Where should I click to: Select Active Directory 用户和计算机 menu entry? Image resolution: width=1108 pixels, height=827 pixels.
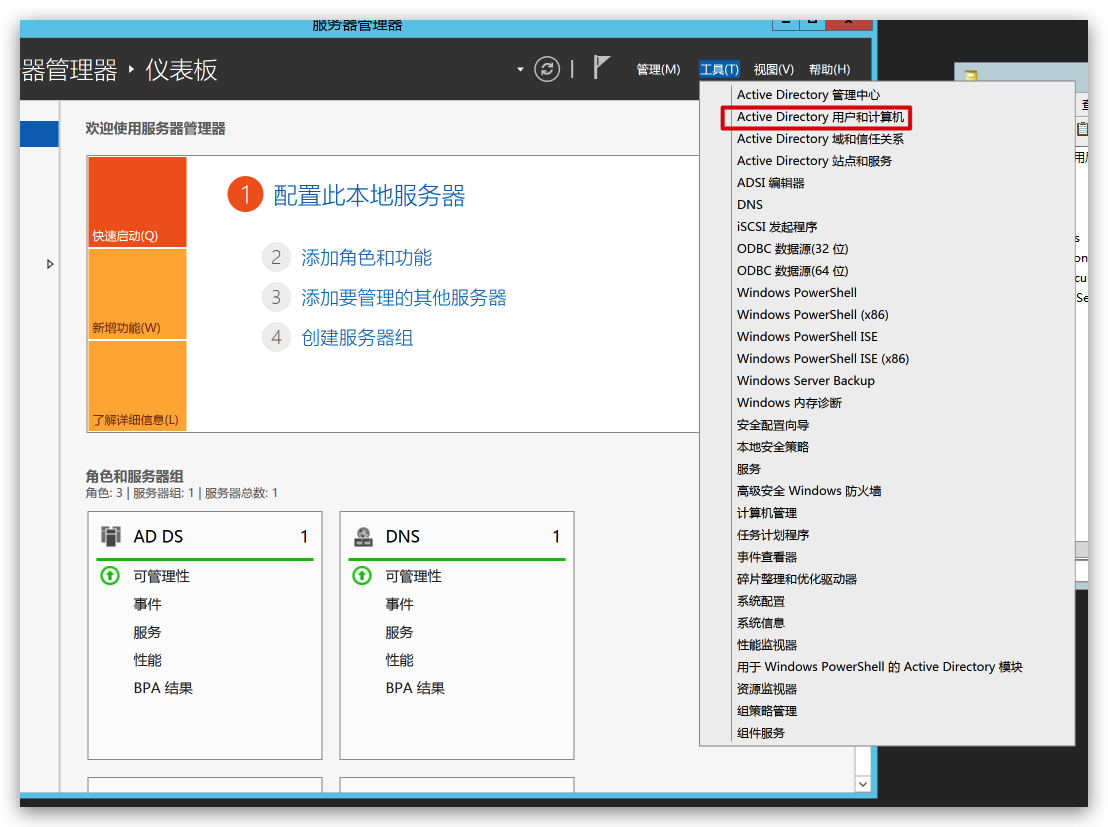click(820, 117)
